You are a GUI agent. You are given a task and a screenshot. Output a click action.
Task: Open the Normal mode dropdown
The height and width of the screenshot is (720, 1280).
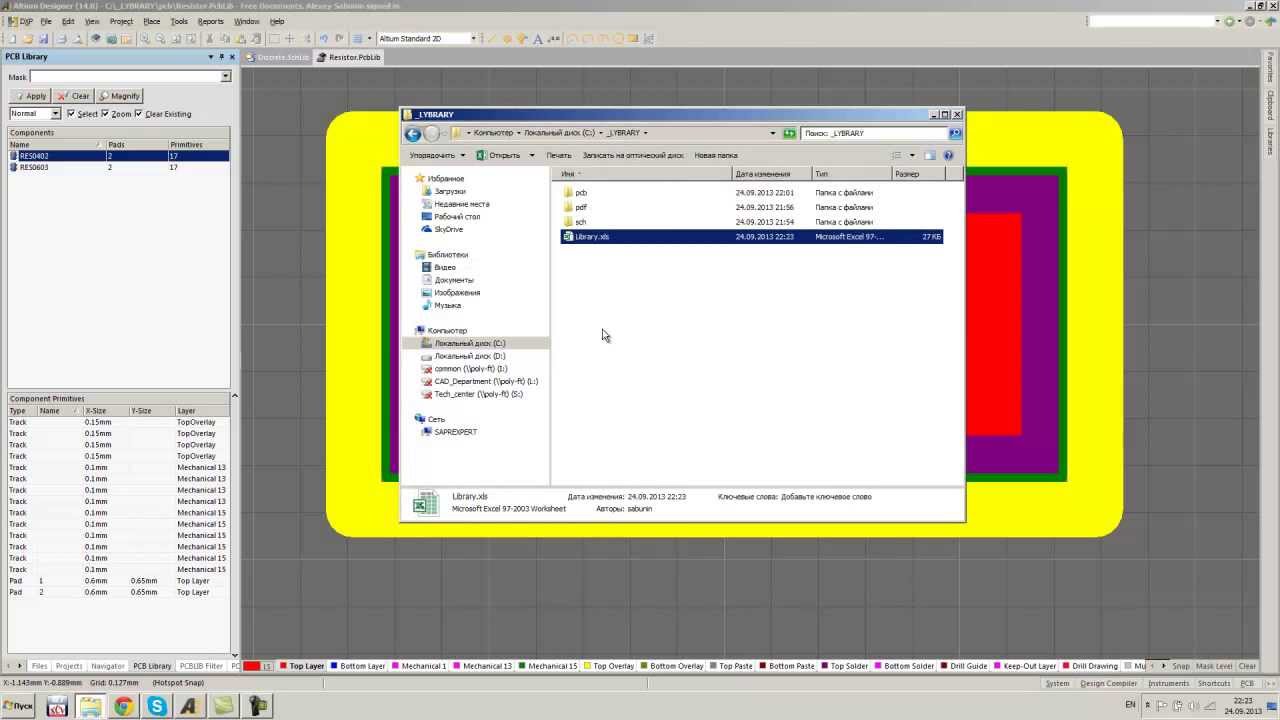point(56,114)
